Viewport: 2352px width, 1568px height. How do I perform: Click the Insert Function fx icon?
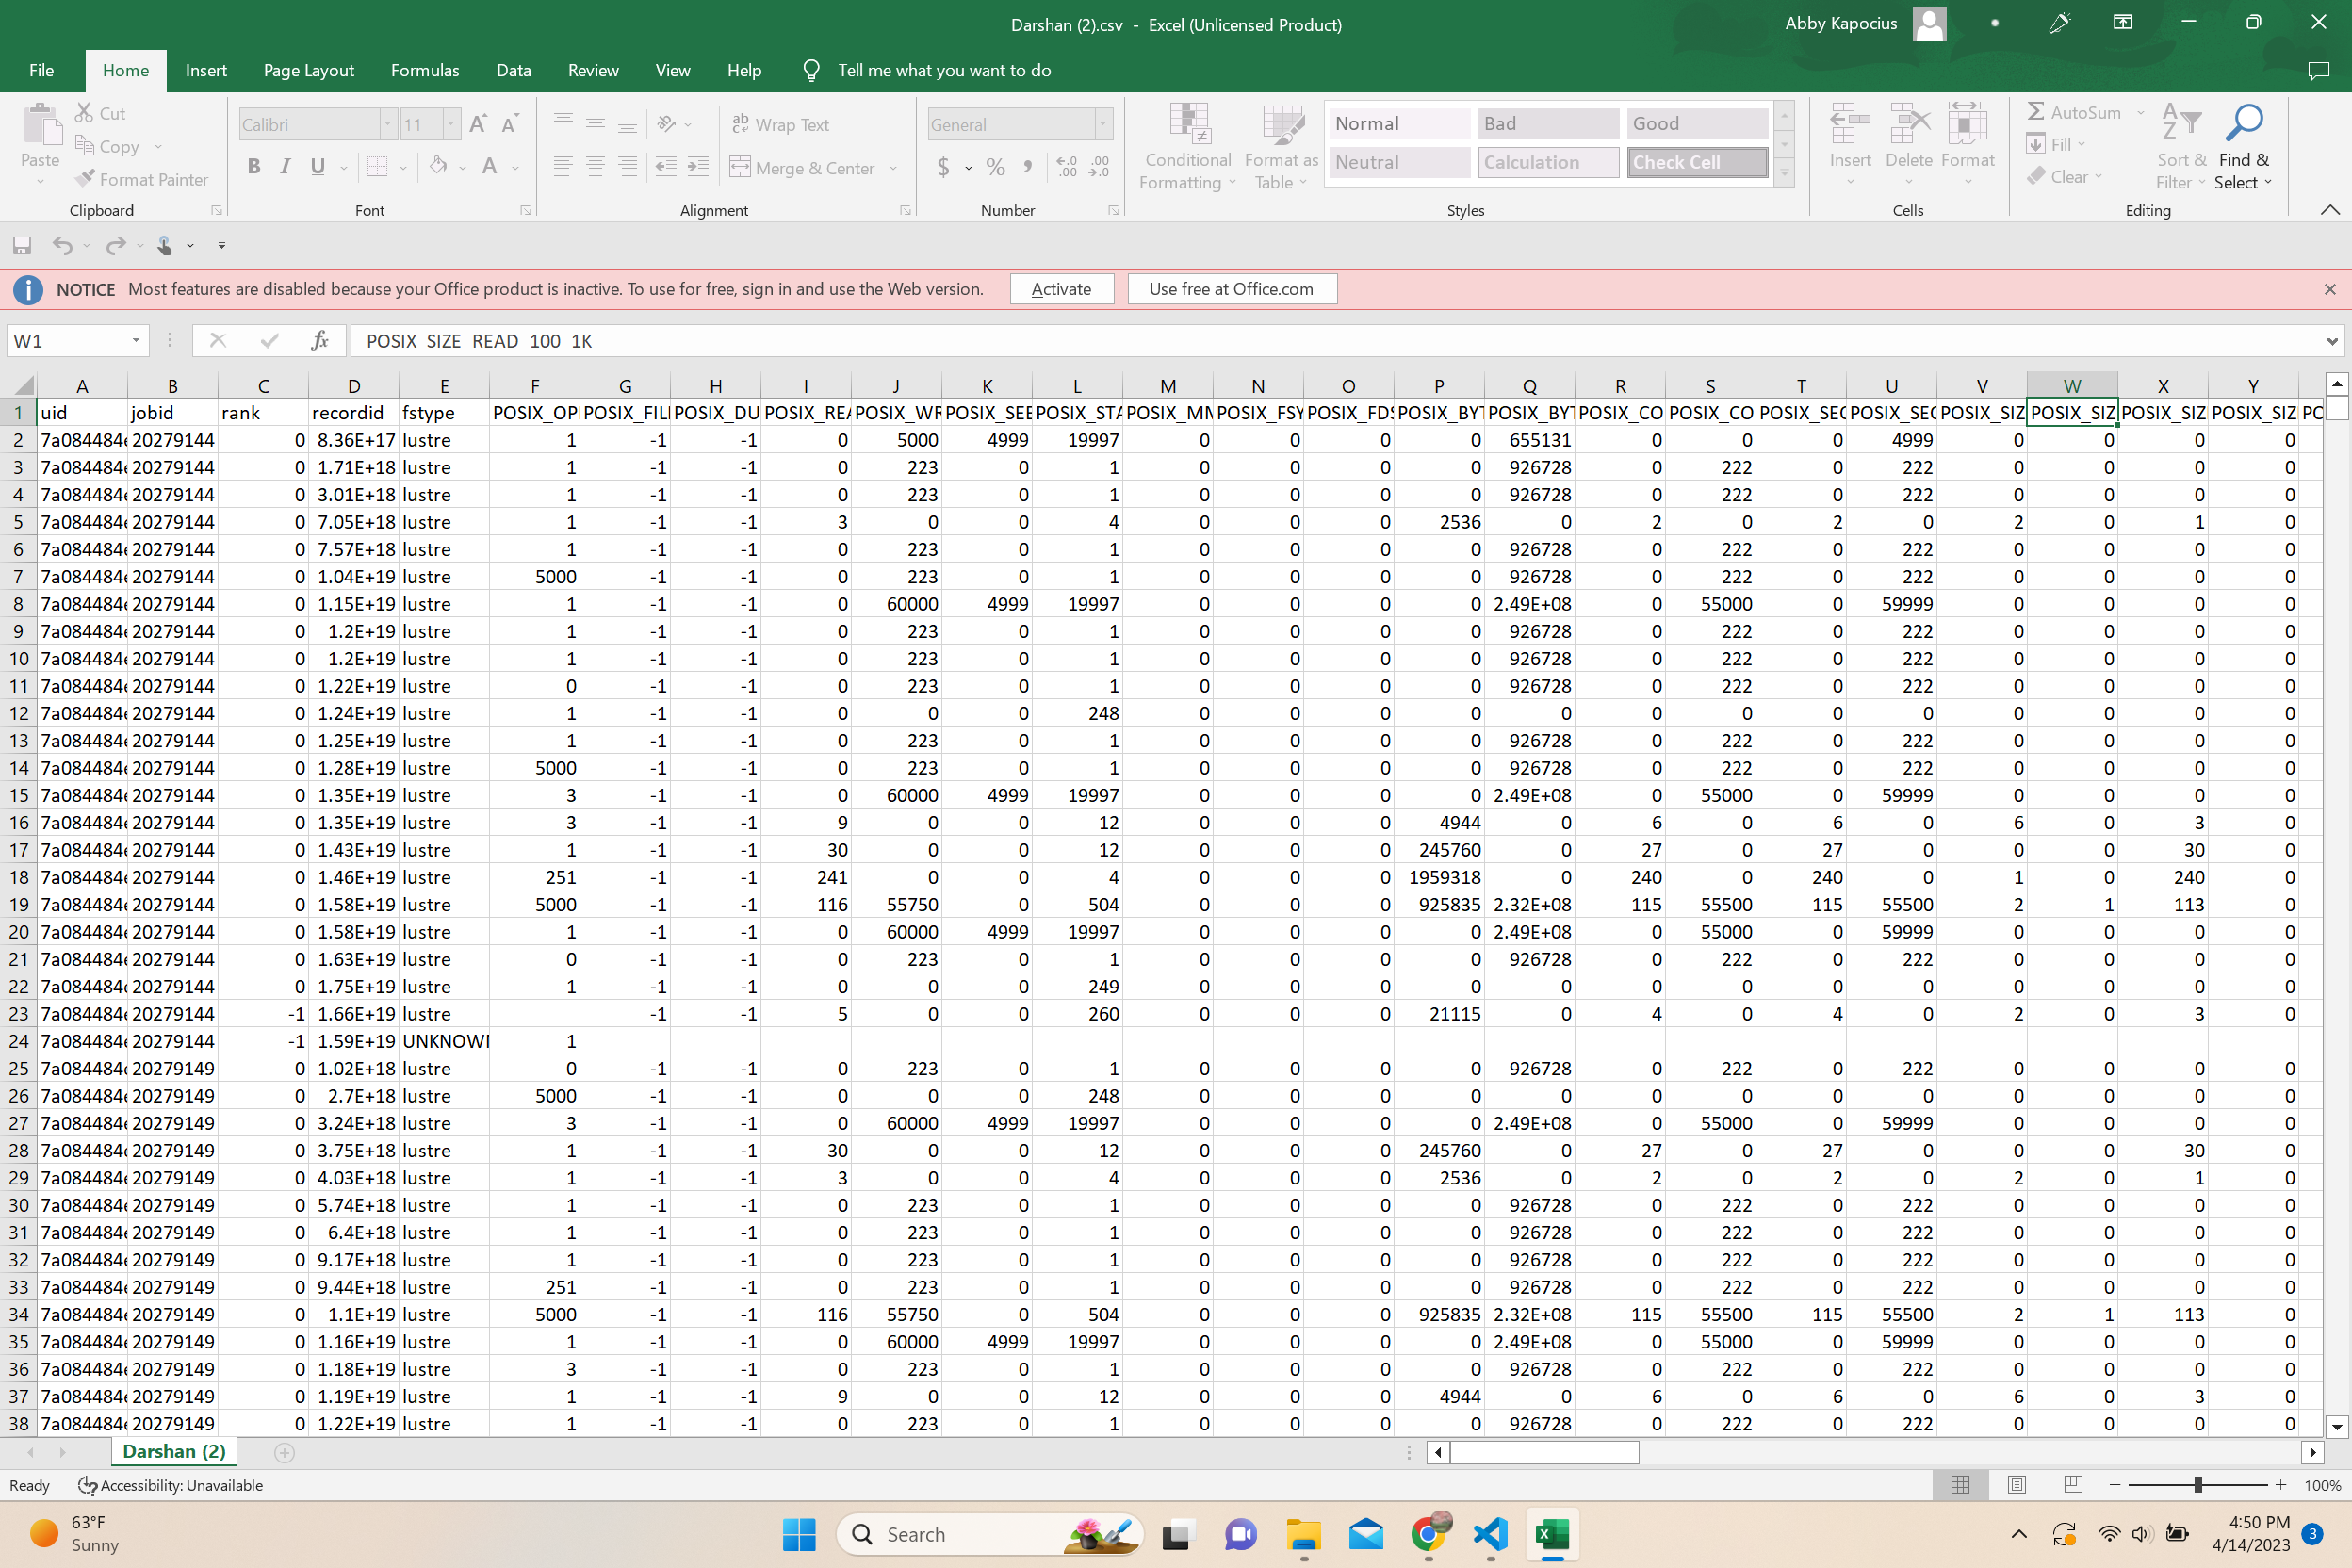319,341
